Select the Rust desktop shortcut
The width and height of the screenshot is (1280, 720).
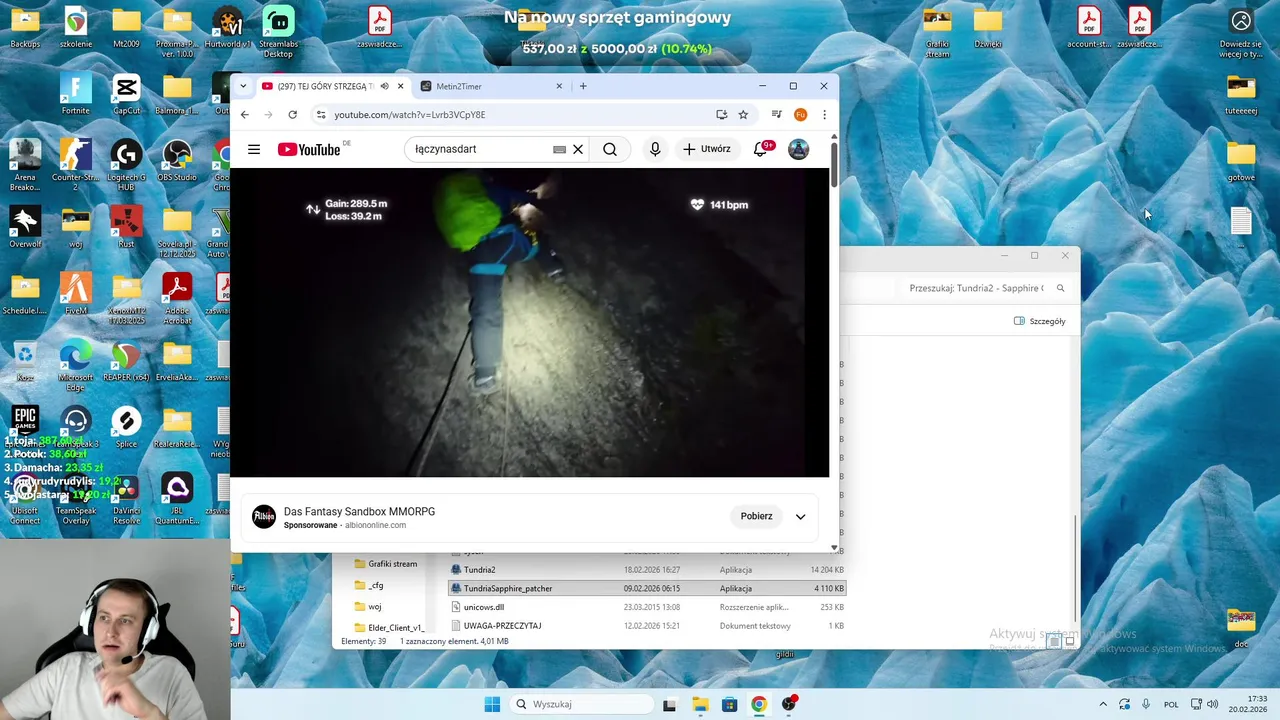point(127,227)
